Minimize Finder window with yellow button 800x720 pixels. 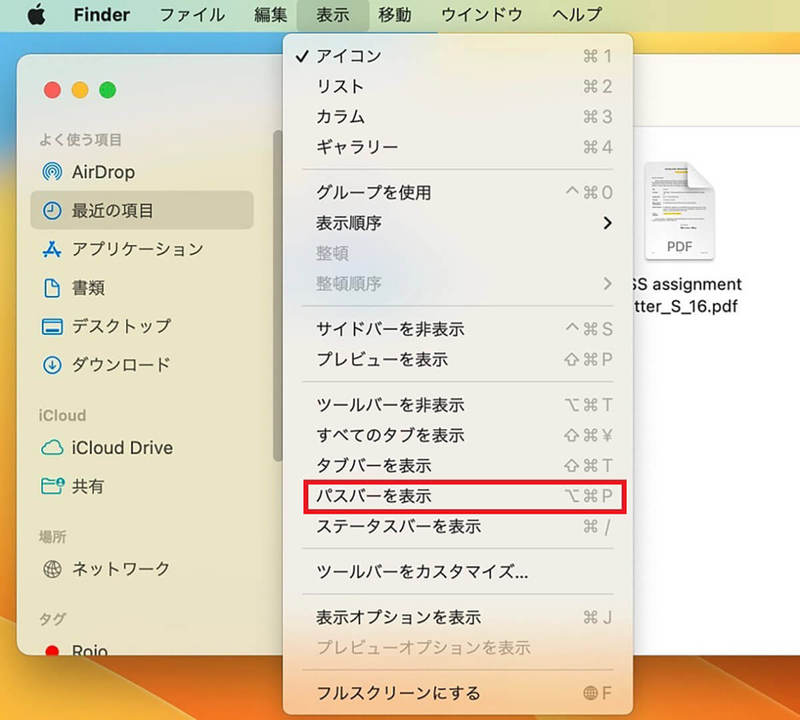(x=80, y=90)
